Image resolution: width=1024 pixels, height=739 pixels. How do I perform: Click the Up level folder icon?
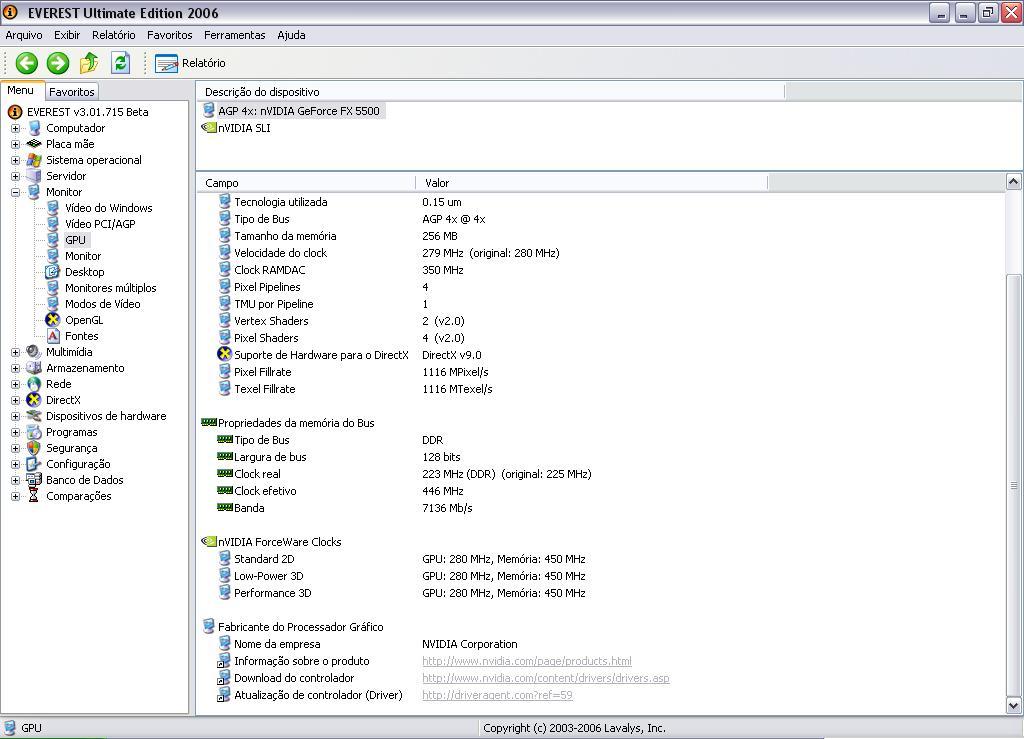pyautogui.click(x=89, y=63)
